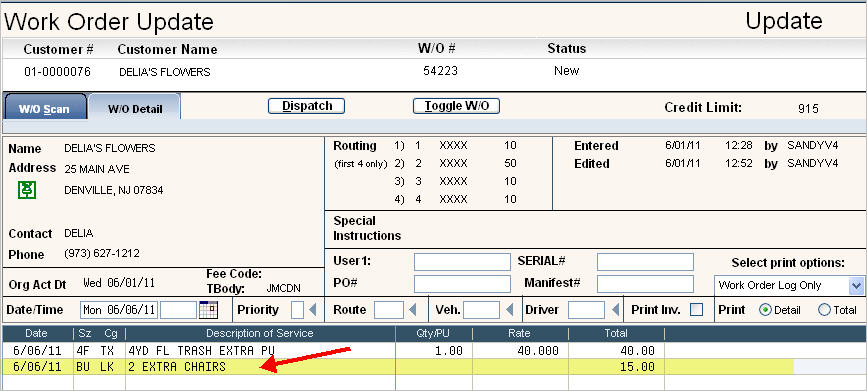Click the 40.00 total cell
Image resolution: width=867 pixels, height=391 pixels.
click(637, 351)
